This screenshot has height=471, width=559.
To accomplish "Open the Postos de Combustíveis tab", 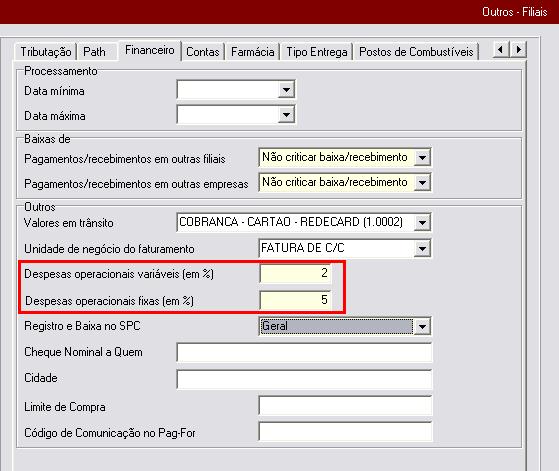I will (416, 52).
